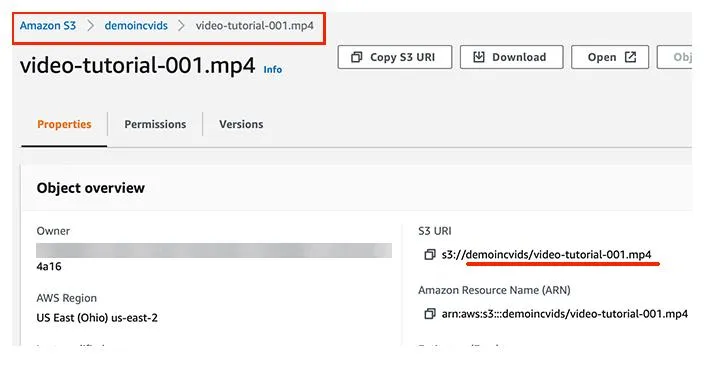
Task: Open the object in new tab
Action: tap(610, 57)
